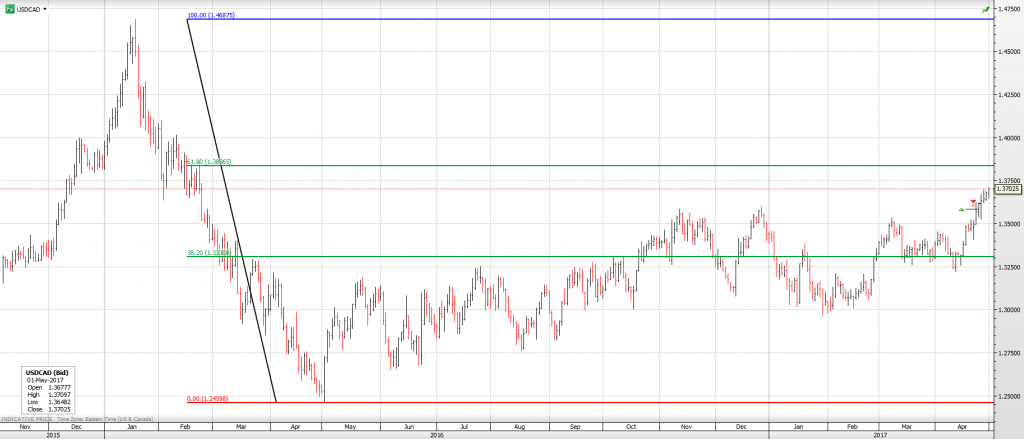Screen dimensions: 1024x439
Task: Click the 2016 year label on time axis
Action: click(x=435, y=435)
